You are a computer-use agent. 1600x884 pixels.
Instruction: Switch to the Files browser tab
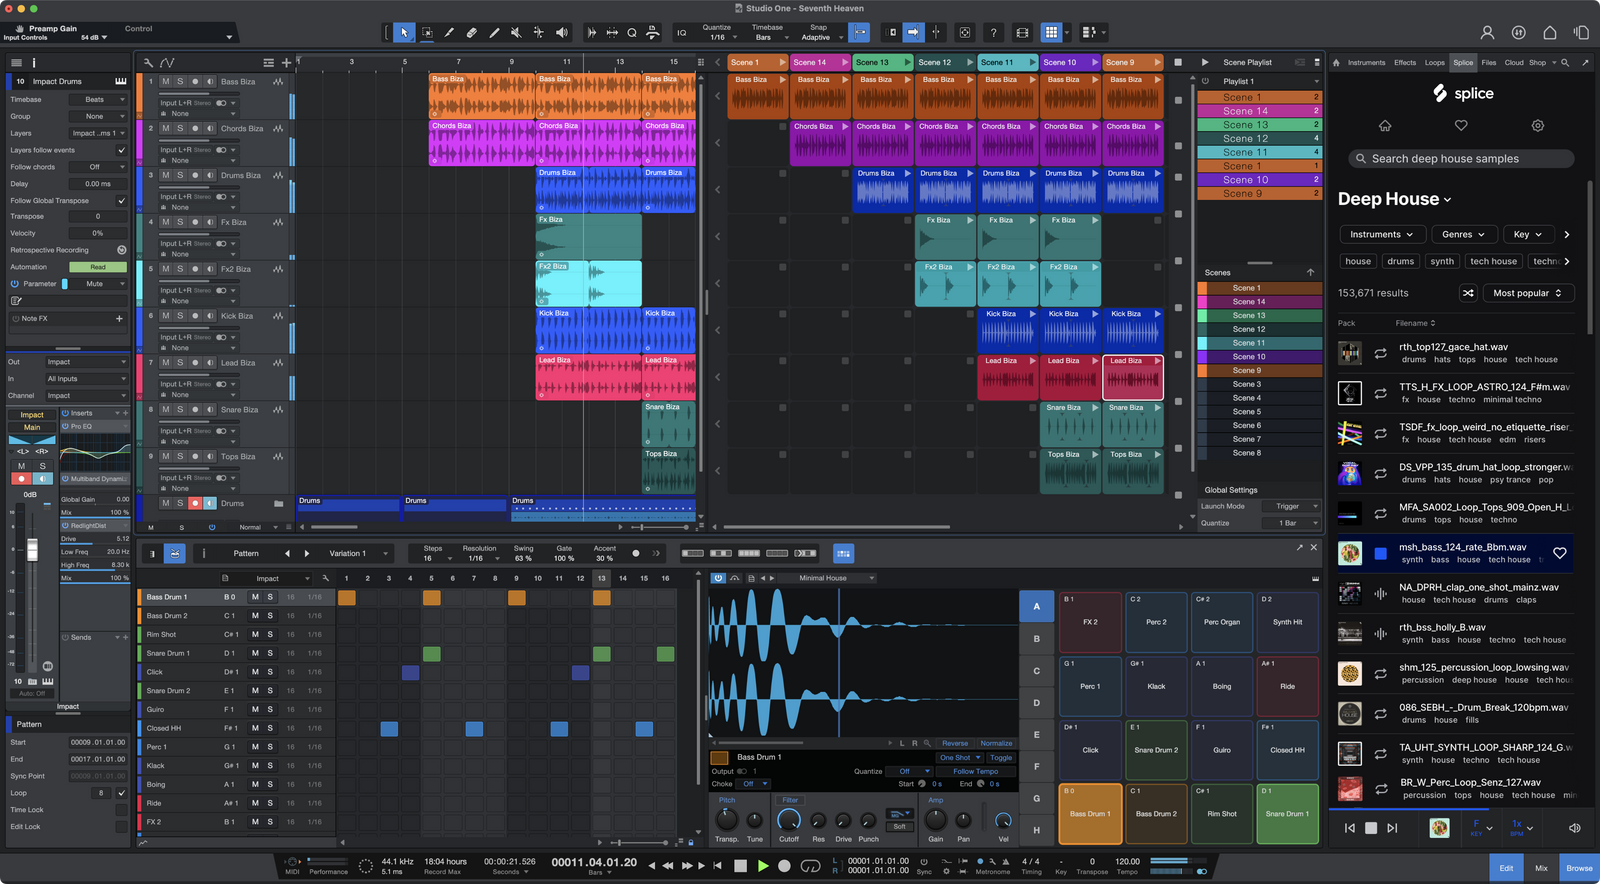point(1489,62)
